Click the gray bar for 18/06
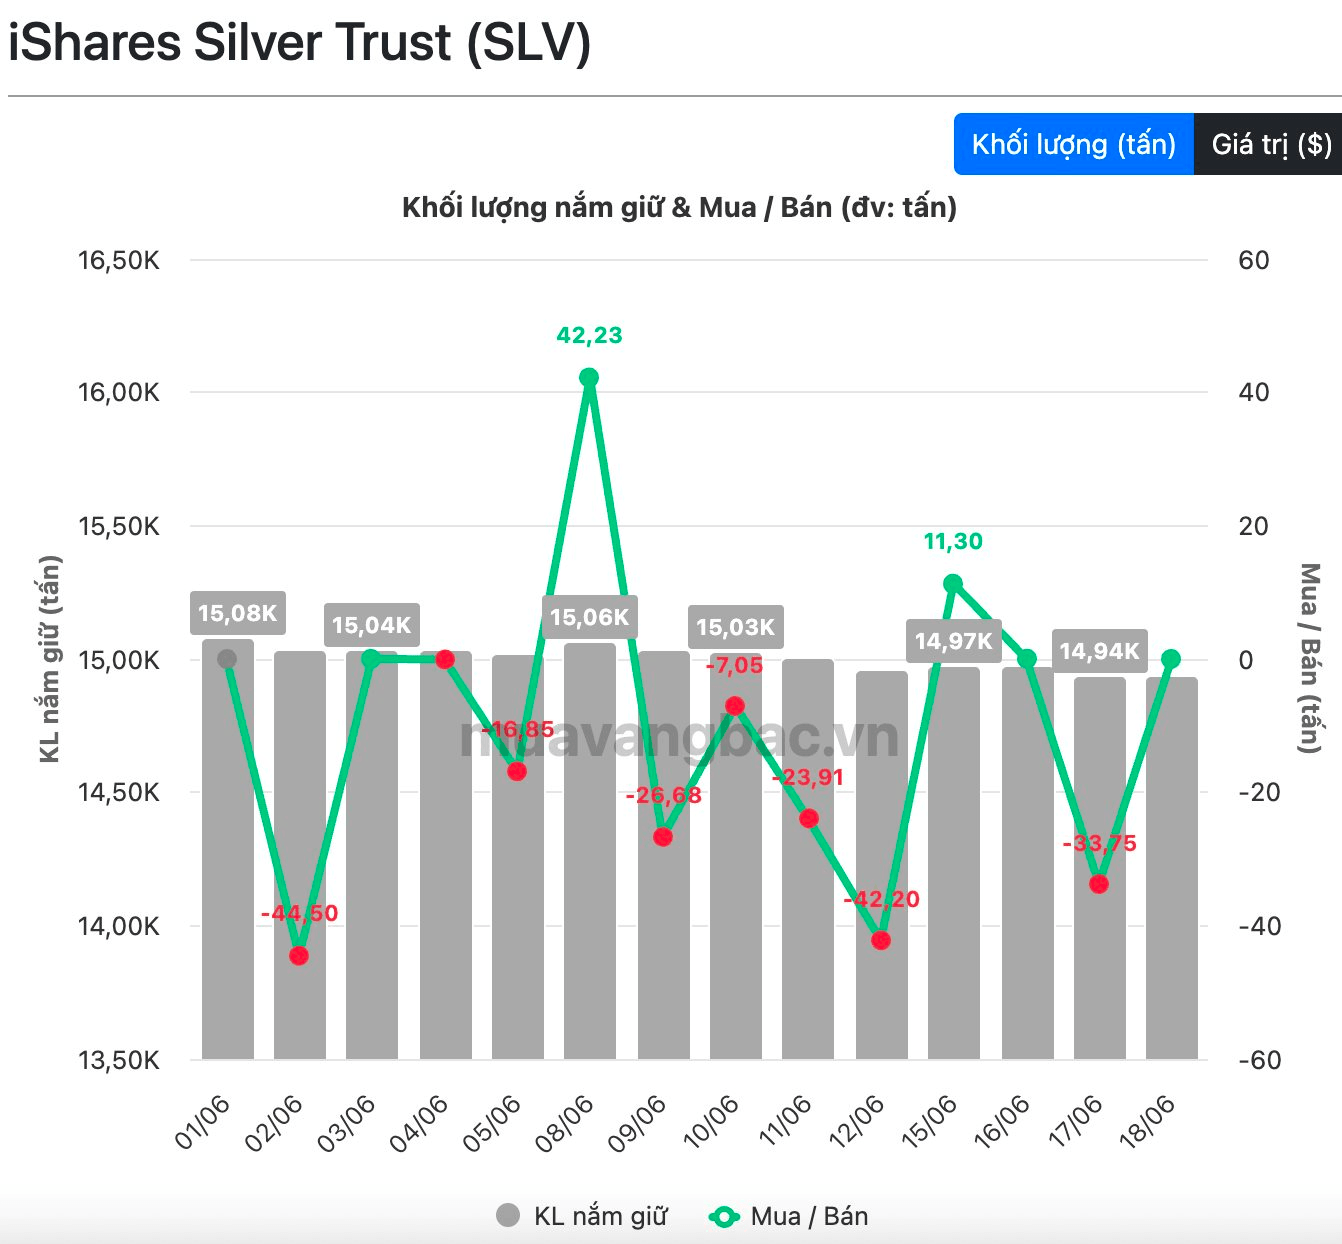 (1172, 868)
